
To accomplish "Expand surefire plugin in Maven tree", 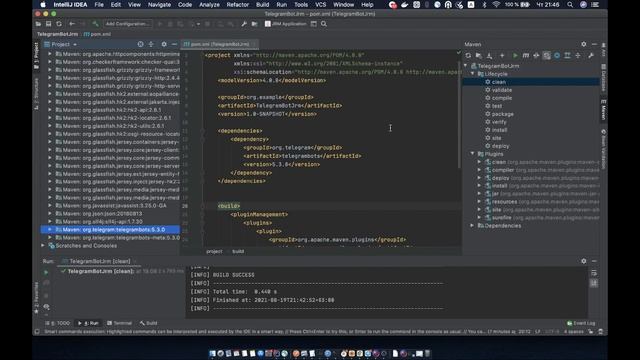I will 479,218.
